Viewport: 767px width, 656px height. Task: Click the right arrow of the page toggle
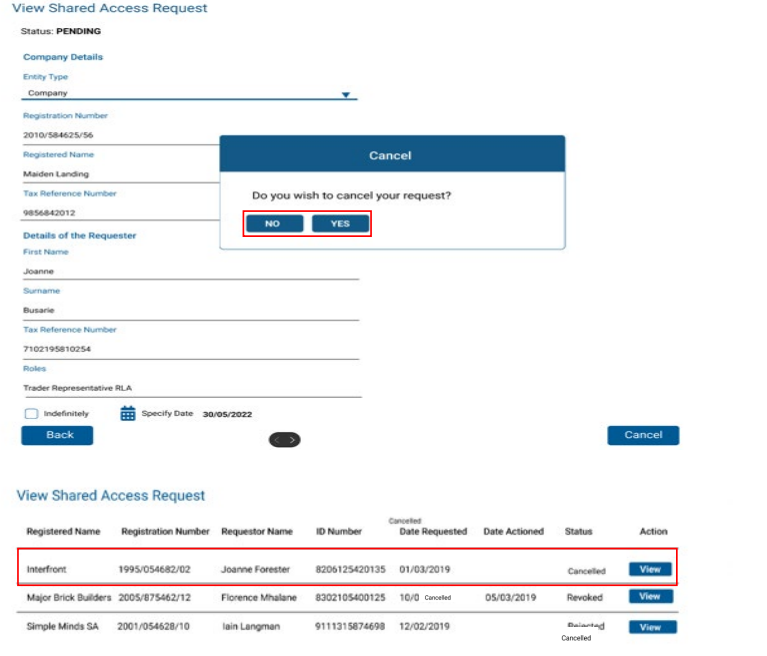(x=292, y=440)
